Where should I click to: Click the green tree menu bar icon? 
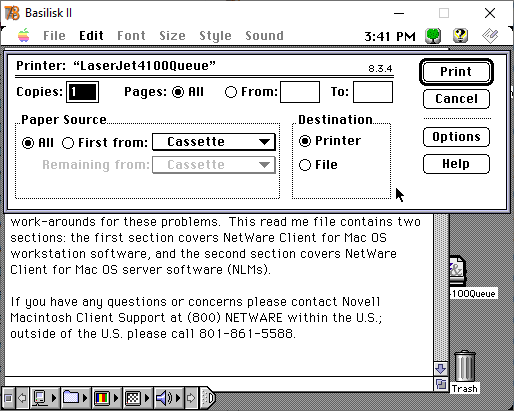[433, 36]
